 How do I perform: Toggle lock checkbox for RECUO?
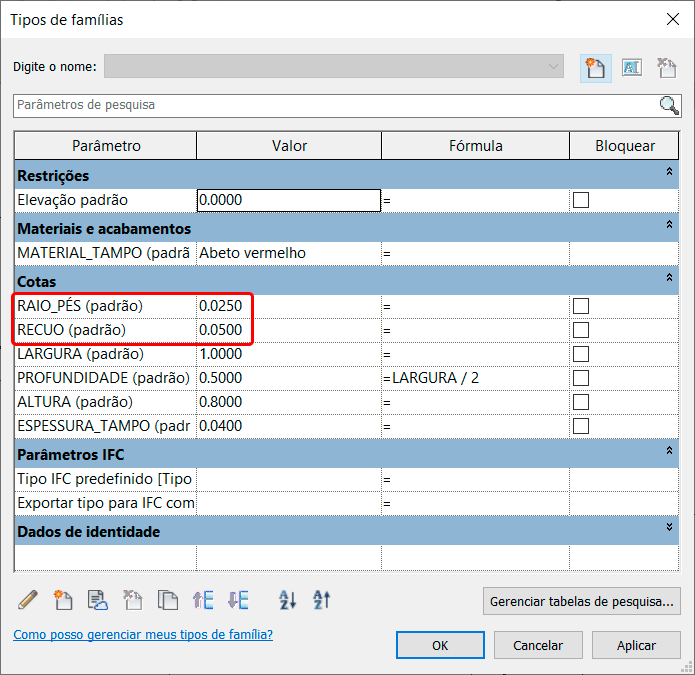581,330
